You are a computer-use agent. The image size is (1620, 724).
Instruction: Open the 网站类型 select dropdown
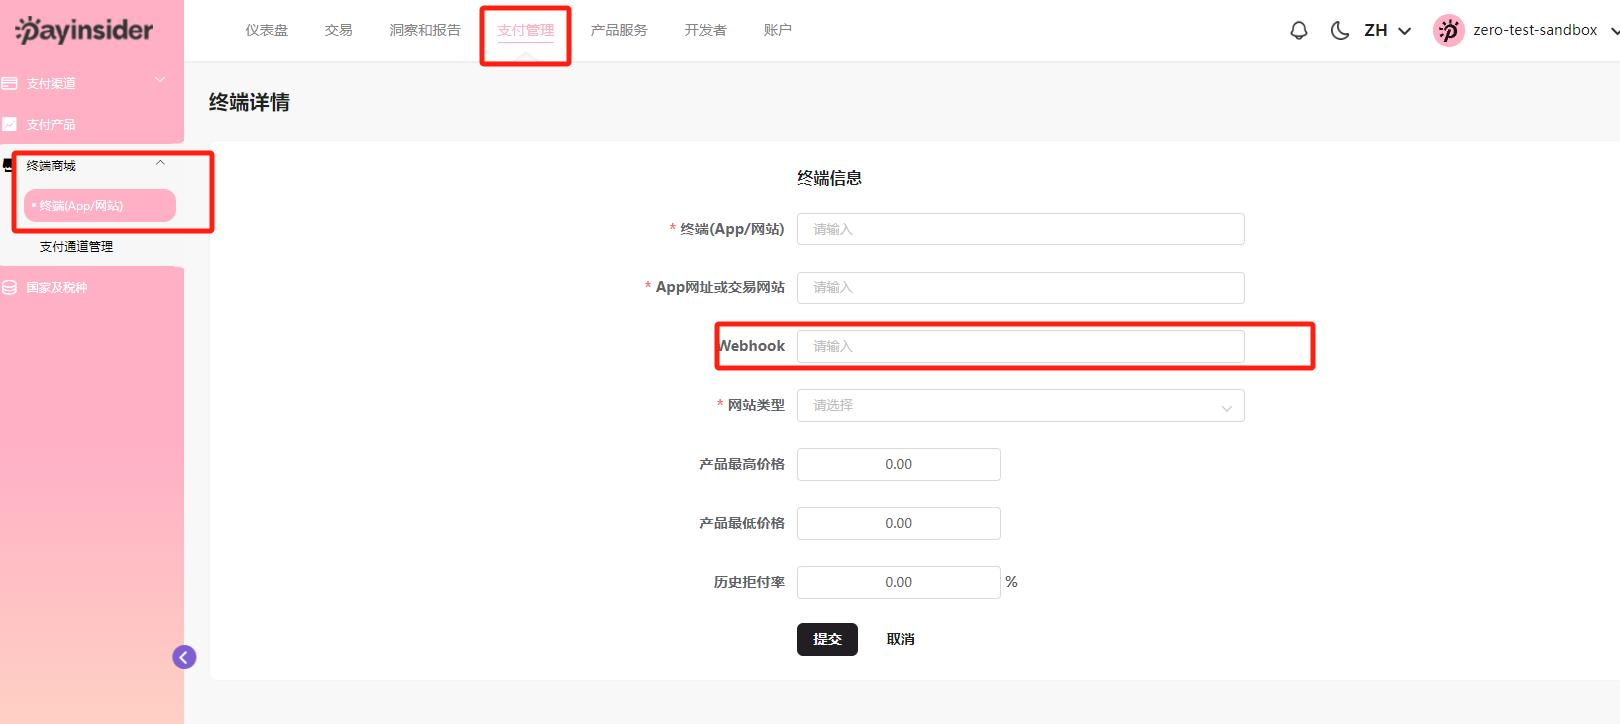(1020, 406)
